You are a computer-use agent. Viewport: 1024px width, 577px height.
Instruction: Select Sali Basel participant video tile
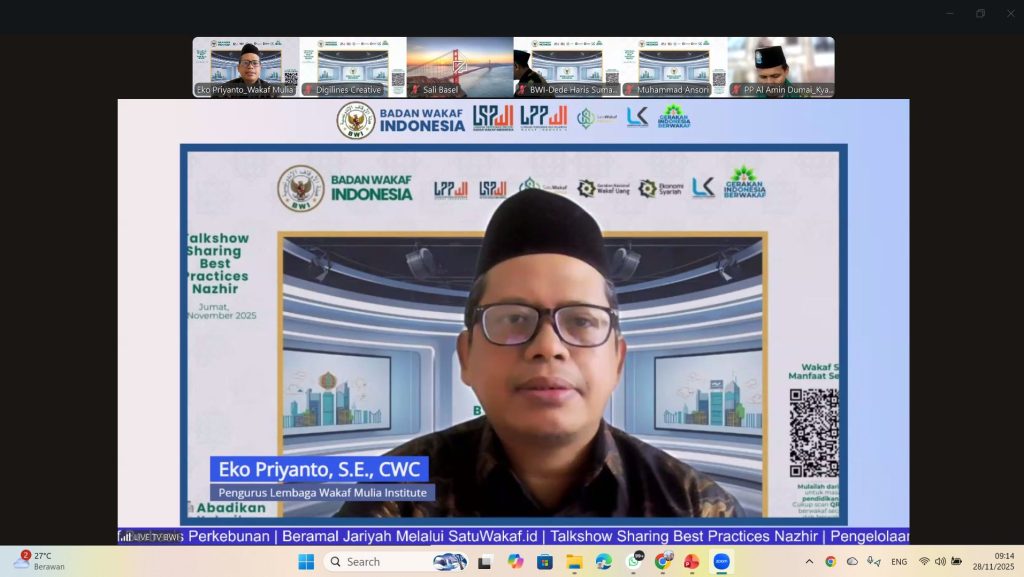[460, 67]
